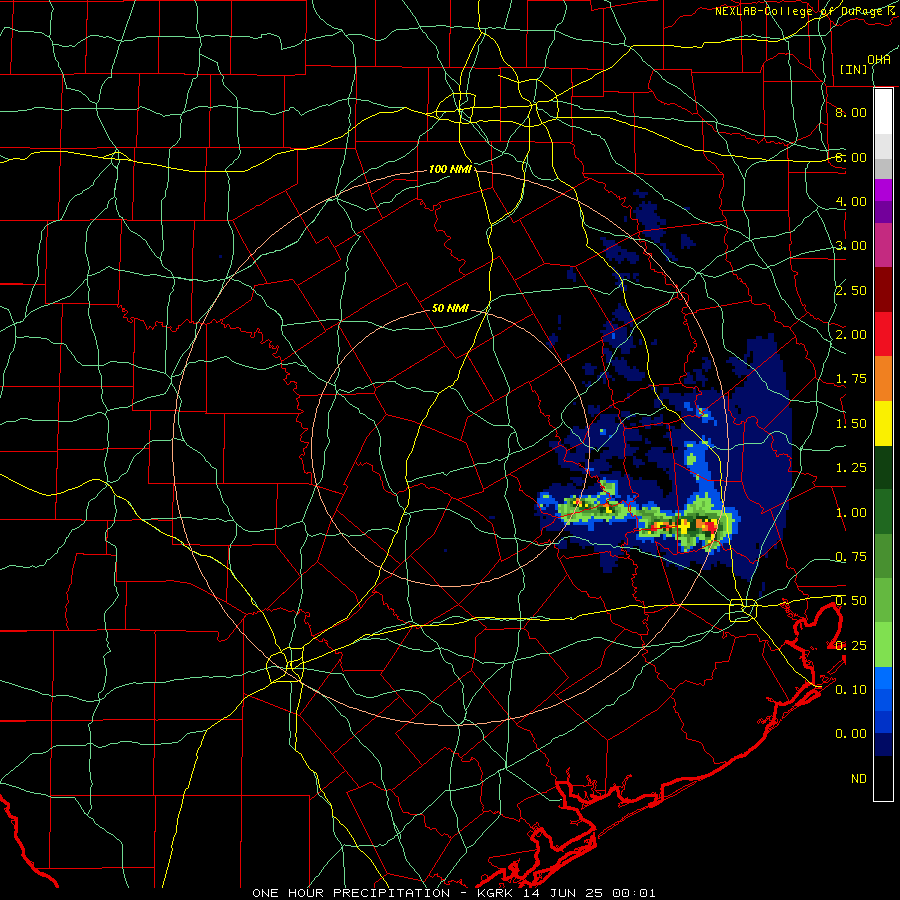
Task: Click the magenta swatch beside 4.00
Action: (883, 190)
